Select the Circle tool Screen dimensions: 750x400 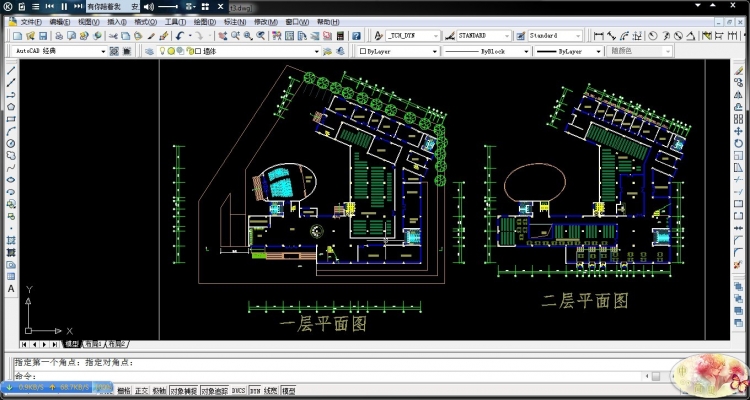tap(11, 144)
